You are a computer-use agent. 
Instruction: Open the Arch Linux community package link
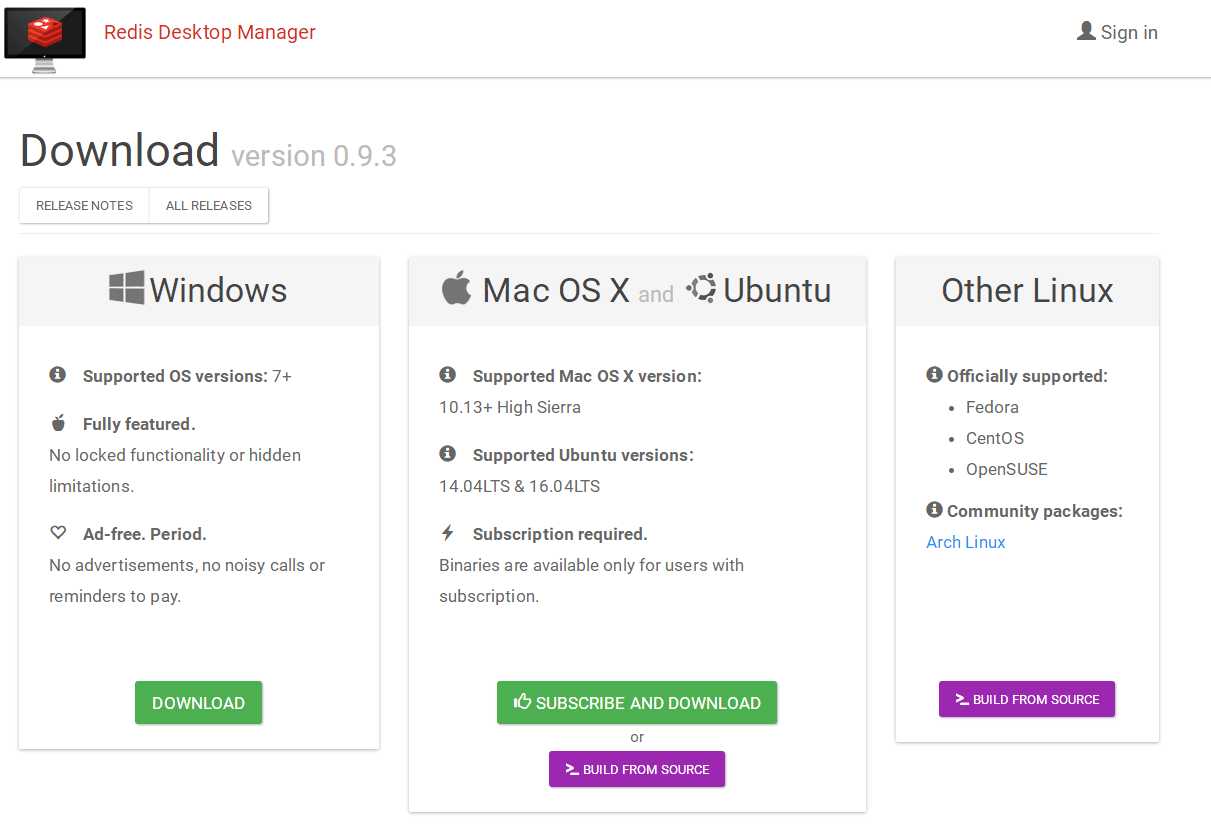point(966,542)
